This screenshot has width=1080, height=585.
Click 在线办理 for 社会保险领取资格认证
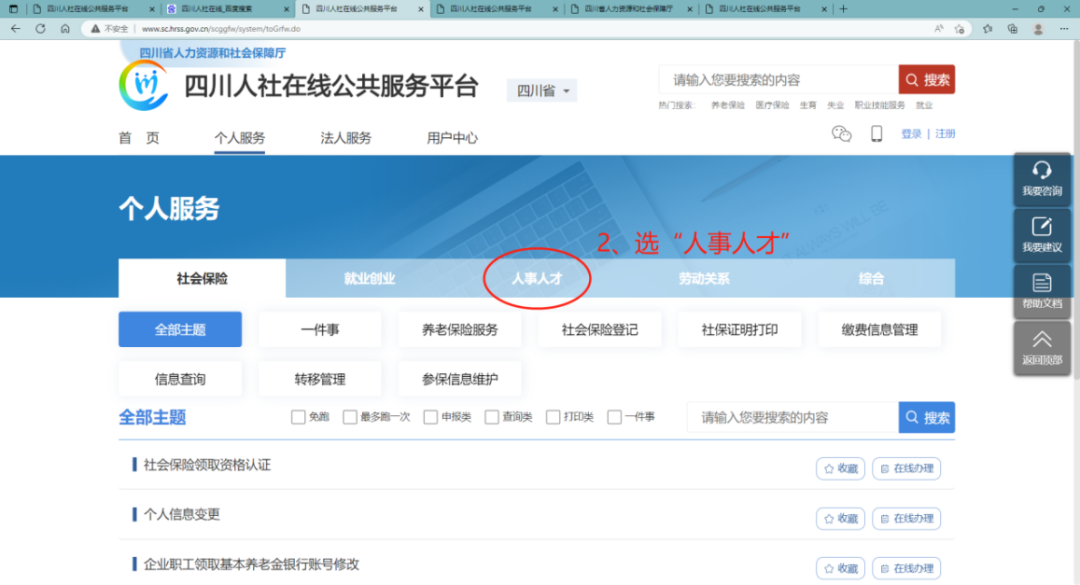coord(906,468)
